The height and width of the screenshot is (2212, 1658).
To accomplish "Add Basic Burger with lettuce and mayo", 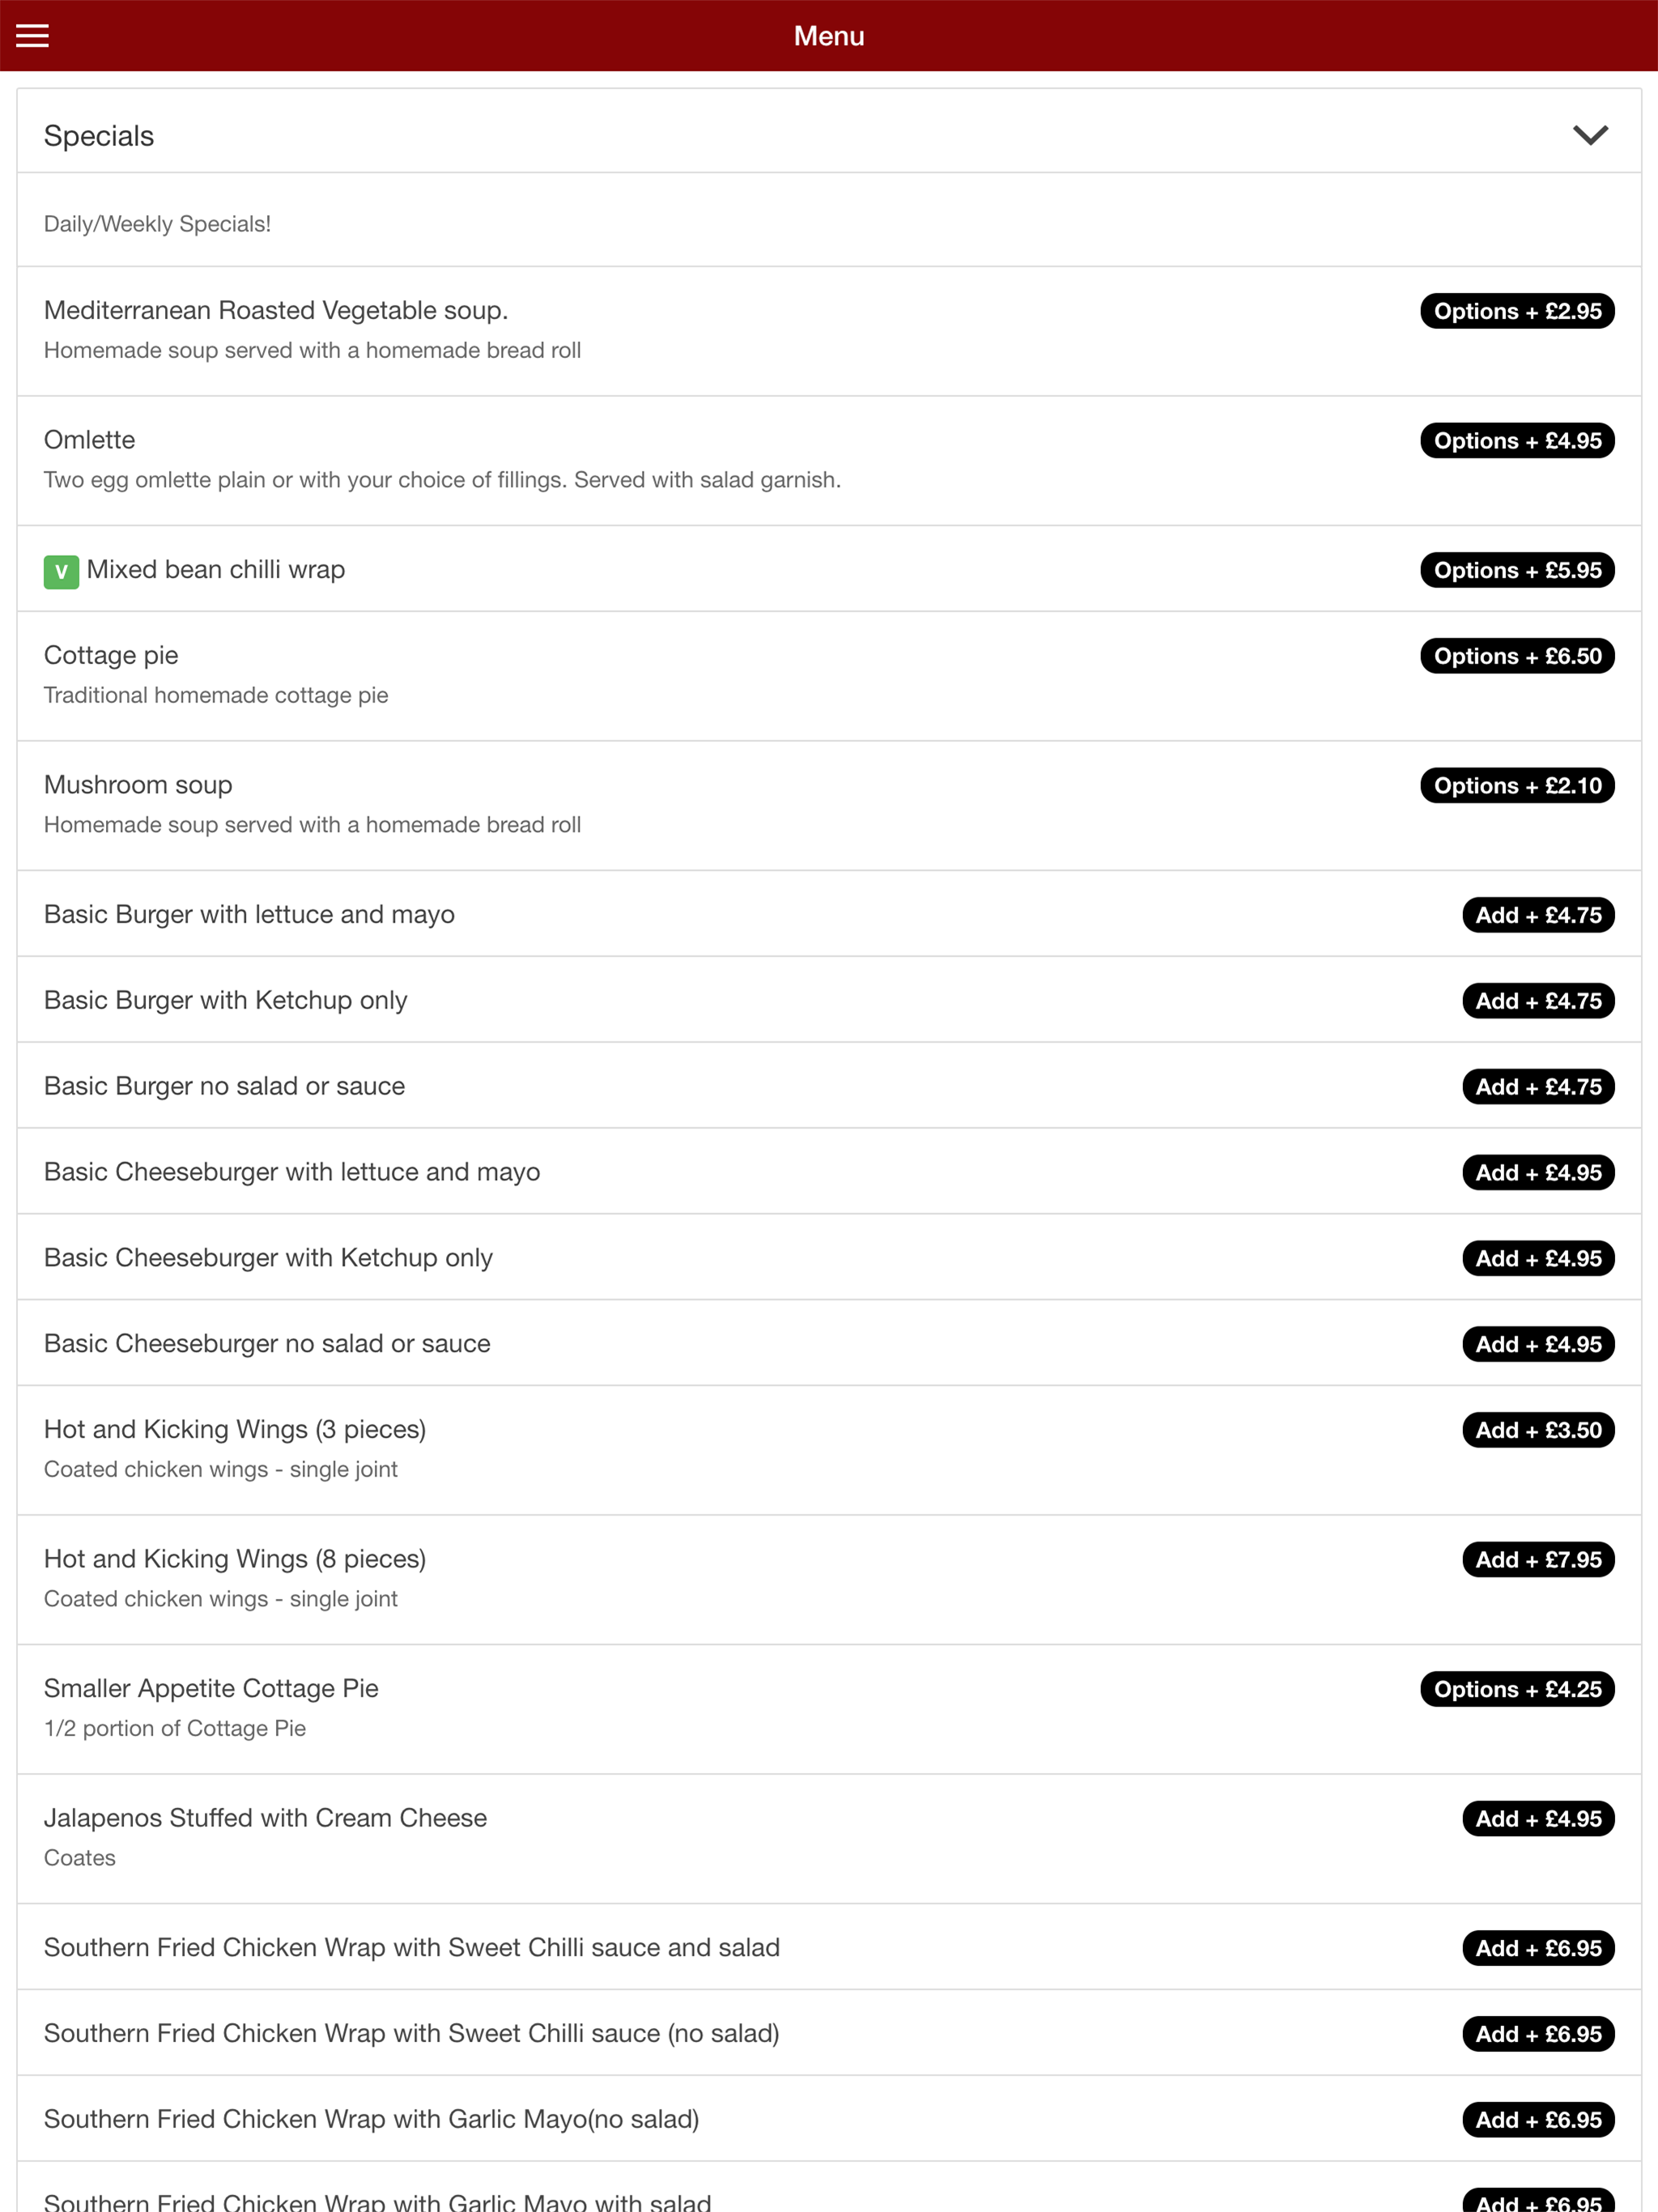I will coord(1538,915).
